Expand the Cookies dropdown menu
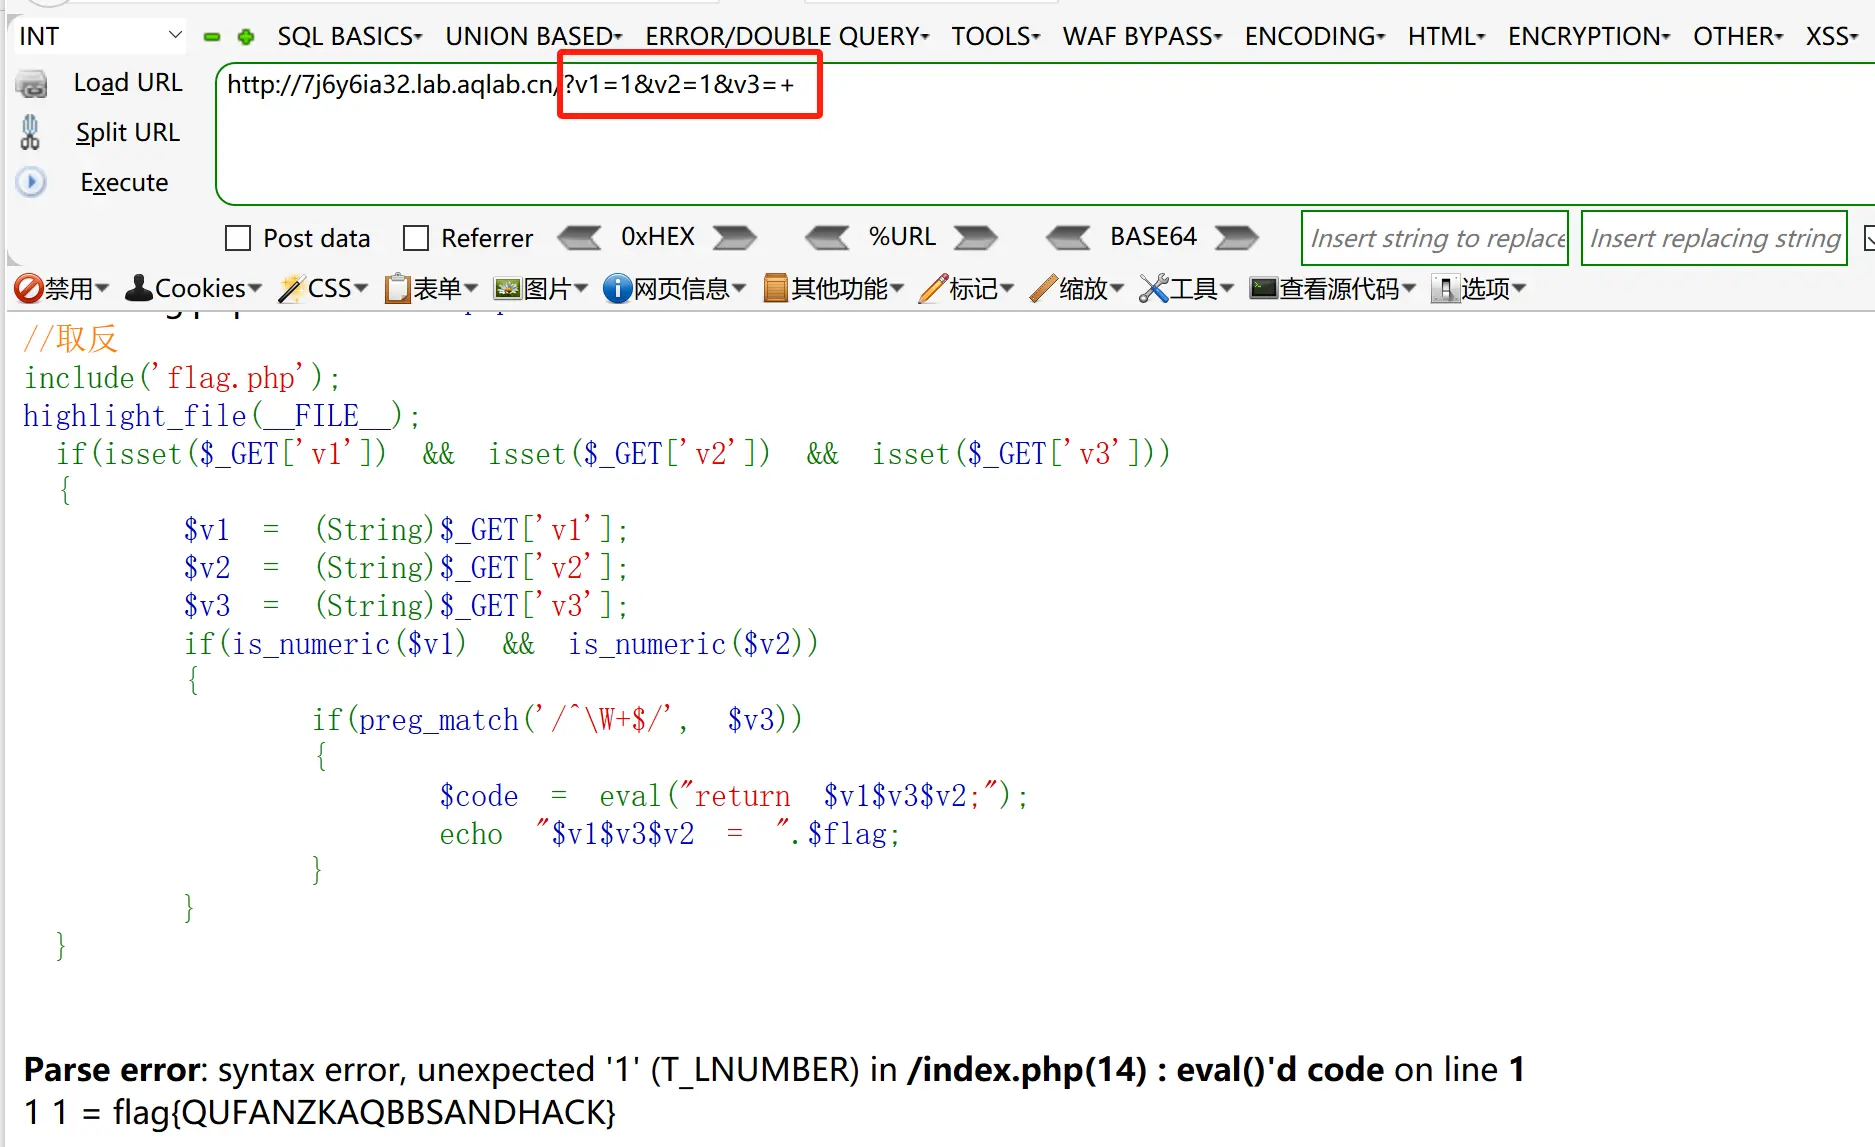 coord(193,289)
